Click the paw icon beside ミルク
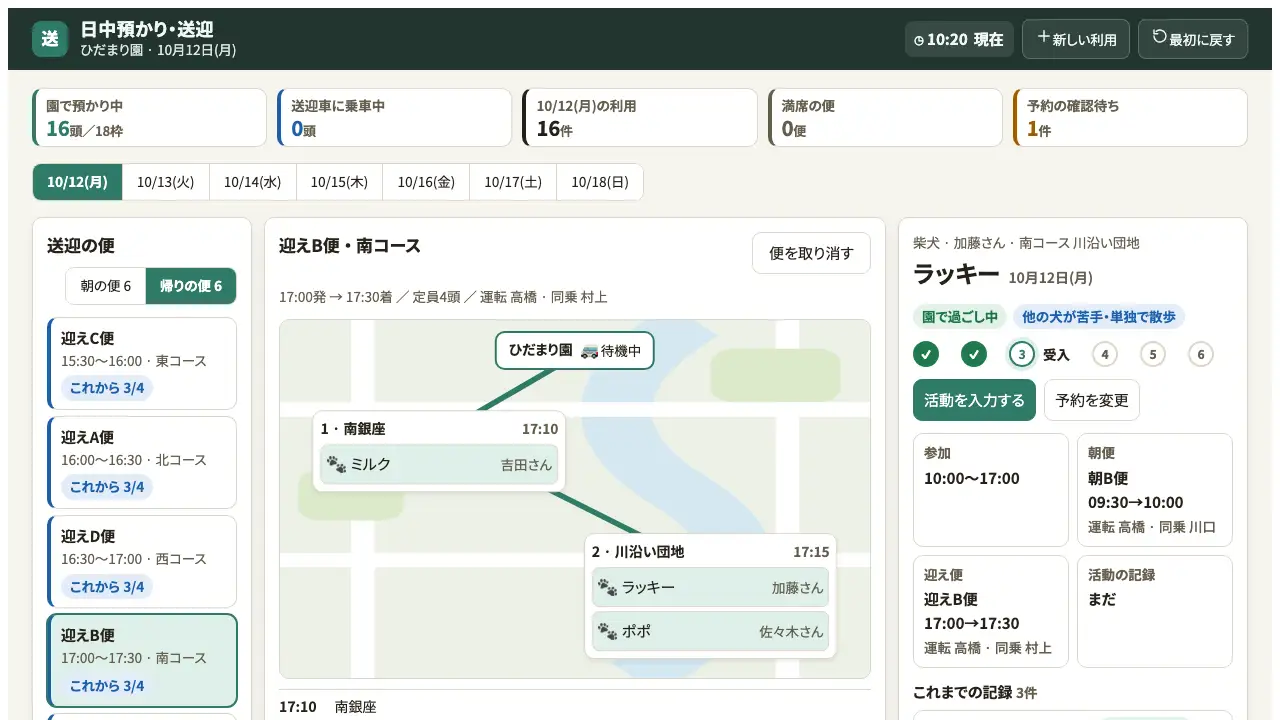The height and width of the screenshot is (720, 1280). (x=336, y=464)
